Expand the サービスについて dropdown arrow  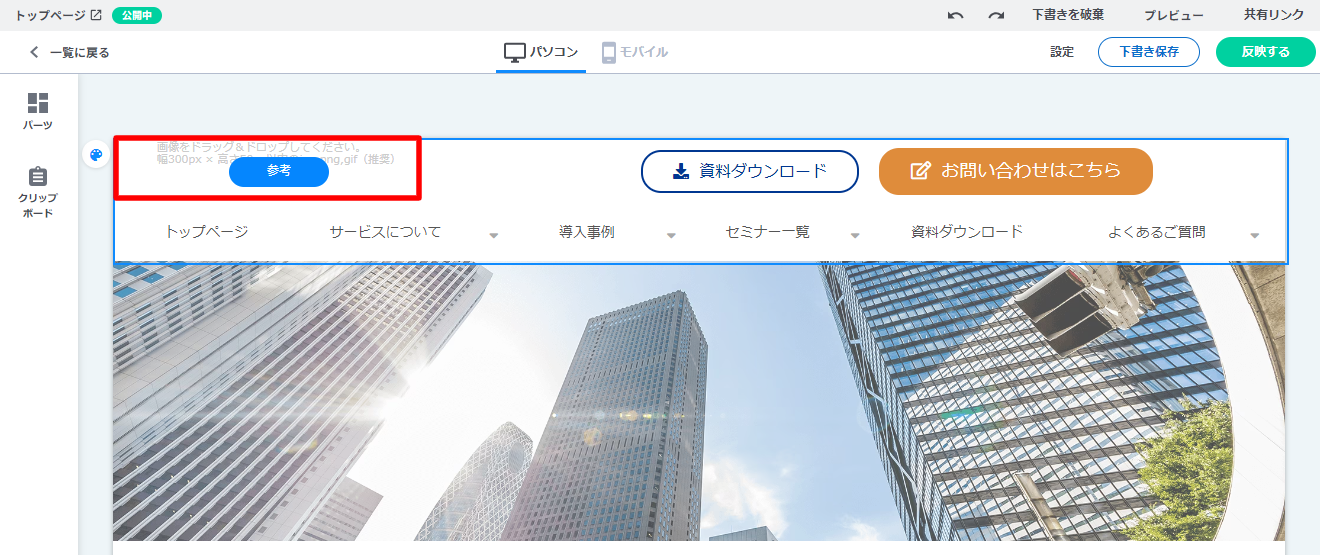coord(494,236)
